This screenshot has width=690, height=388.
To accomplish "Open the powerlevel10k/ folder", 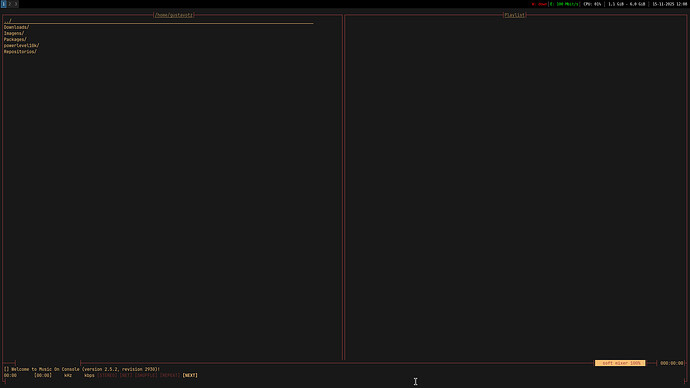I will point(22,46).
